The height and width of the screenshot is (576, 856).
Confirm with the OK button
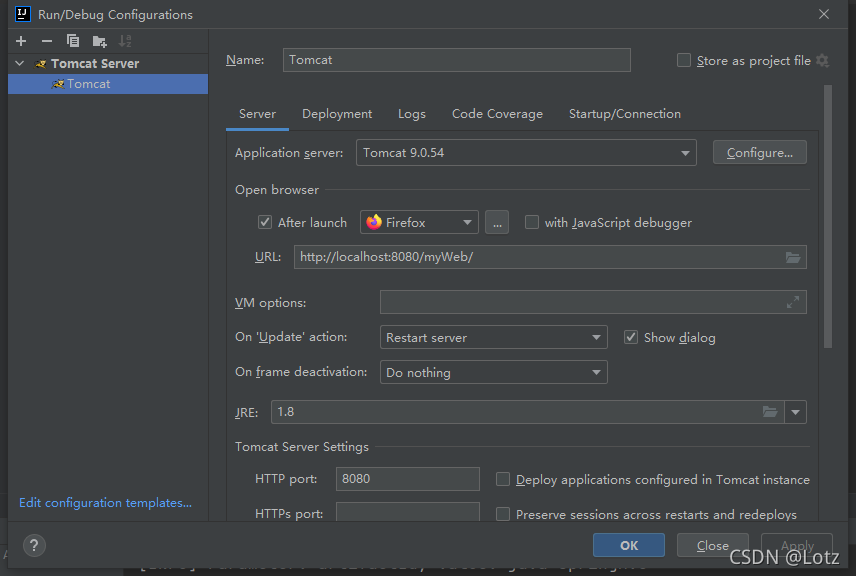coord(629,545)
